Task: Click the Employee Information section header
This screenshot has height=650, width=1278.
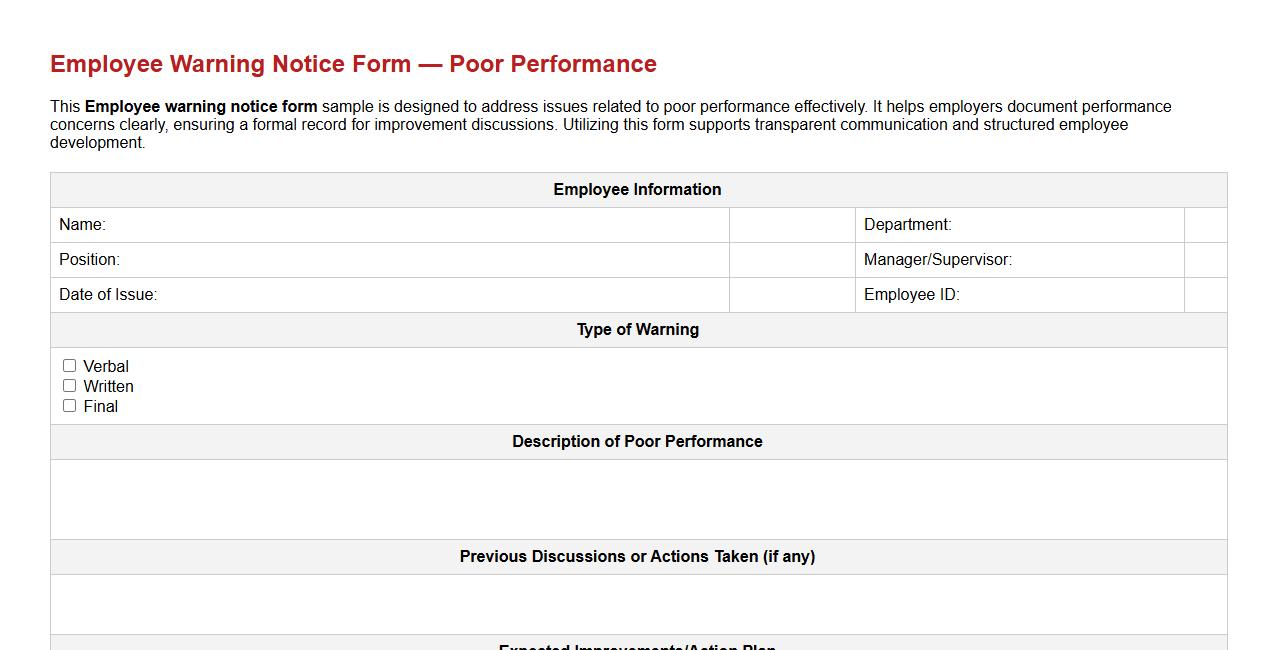Action: click(638, 189)
